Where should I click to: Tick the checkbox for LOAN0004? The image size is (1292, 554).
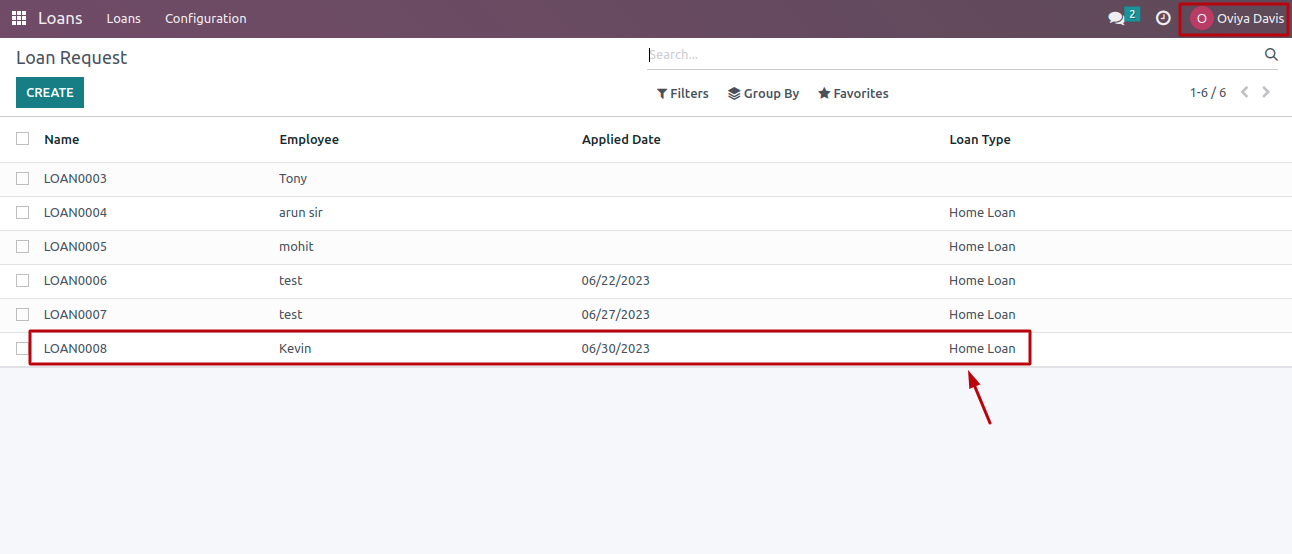pyautogui.click(x=22, y=212)
